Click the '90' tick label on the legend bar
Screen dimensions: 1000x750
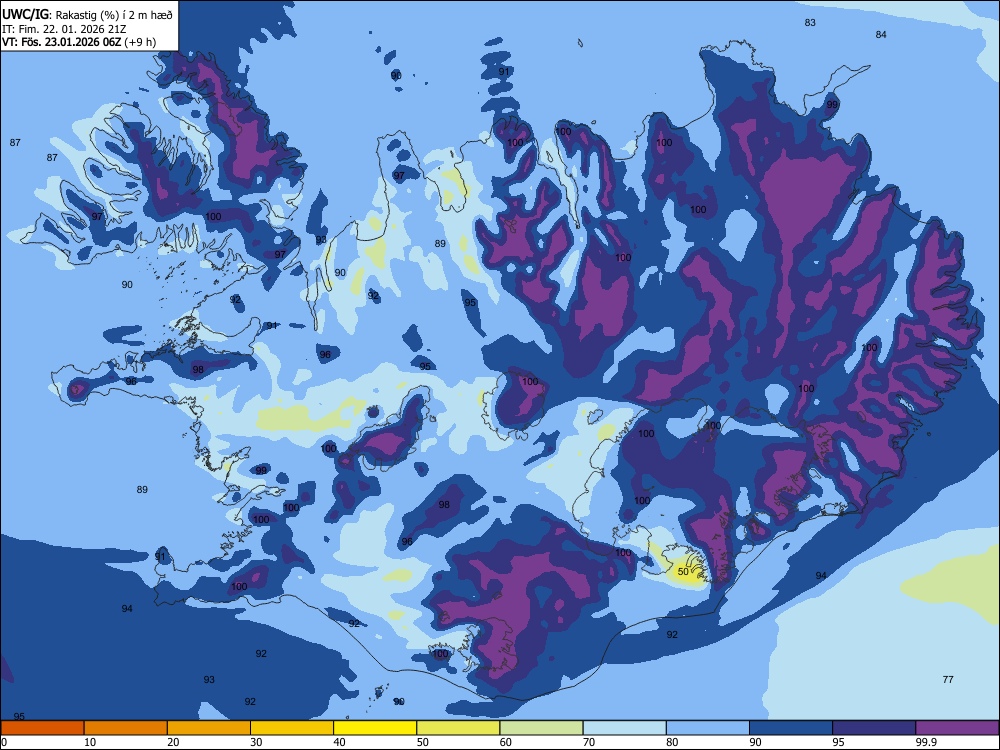pyautogui.click(x=755, y=742)
